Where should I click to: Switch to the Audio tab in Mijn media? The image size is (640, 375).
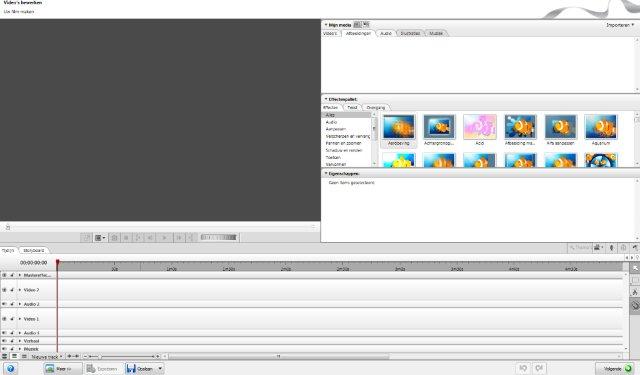click(386, 33)
